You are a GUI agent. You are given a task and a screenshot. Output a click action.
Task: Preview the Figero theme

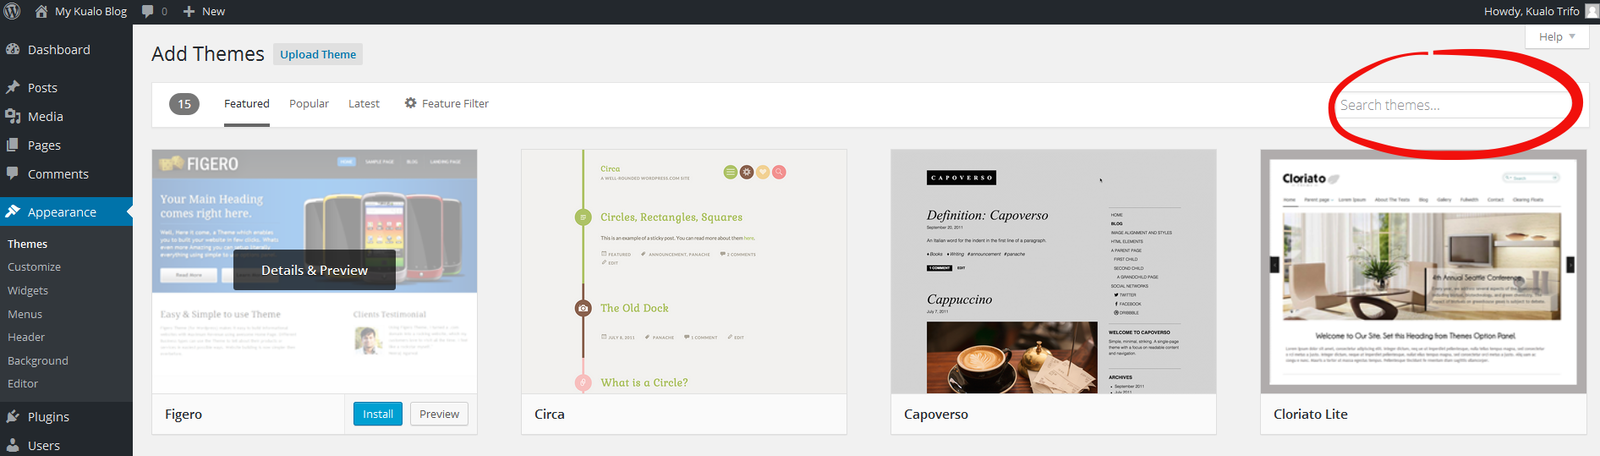coord(439,414)
